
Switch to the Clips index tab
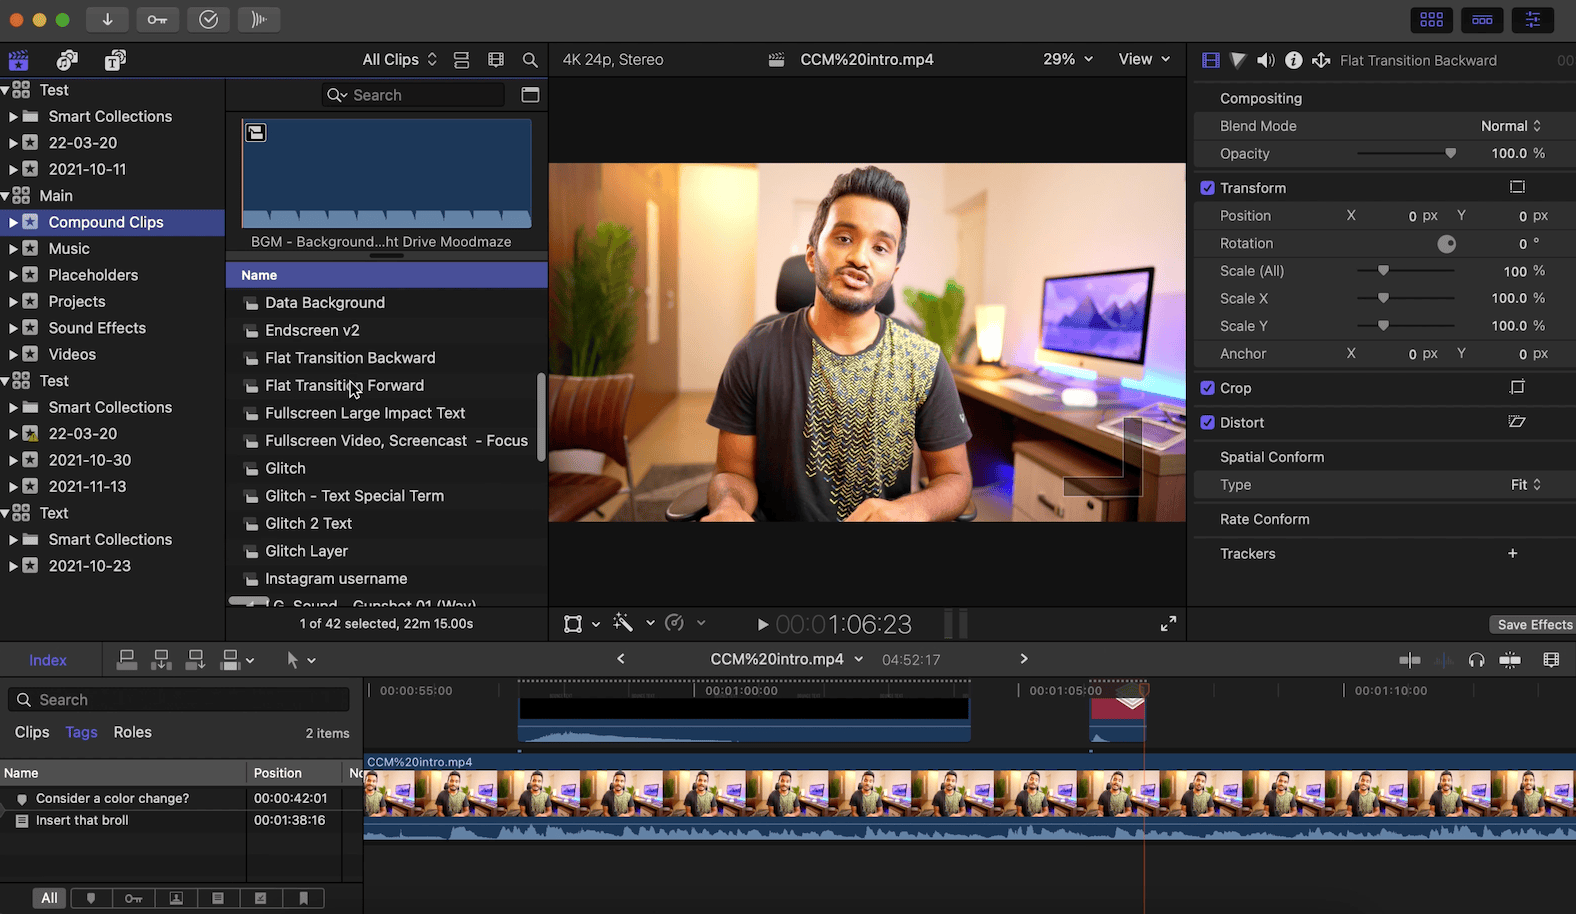pyautogui.click(x=32, y=733)
